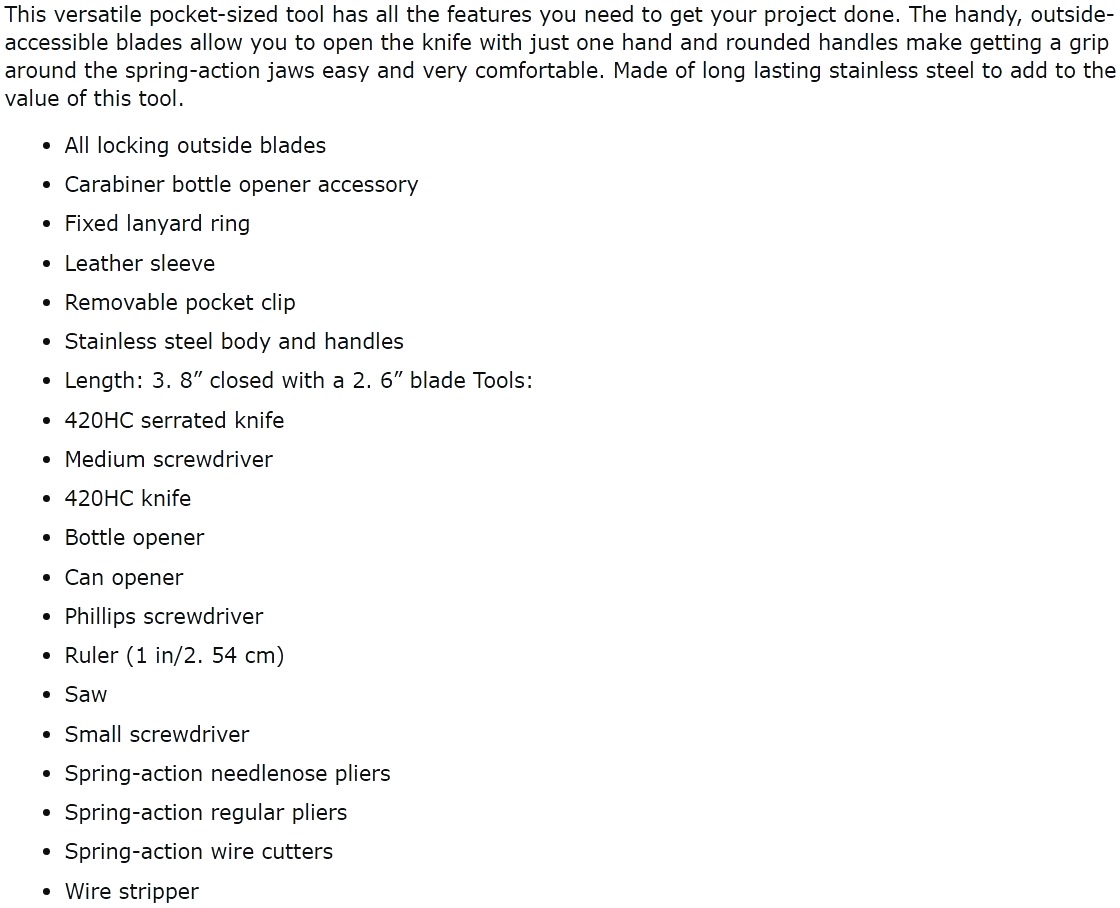Click the "Wire stripper" list item
1120x908 pixels.
(x=132, y=892)
